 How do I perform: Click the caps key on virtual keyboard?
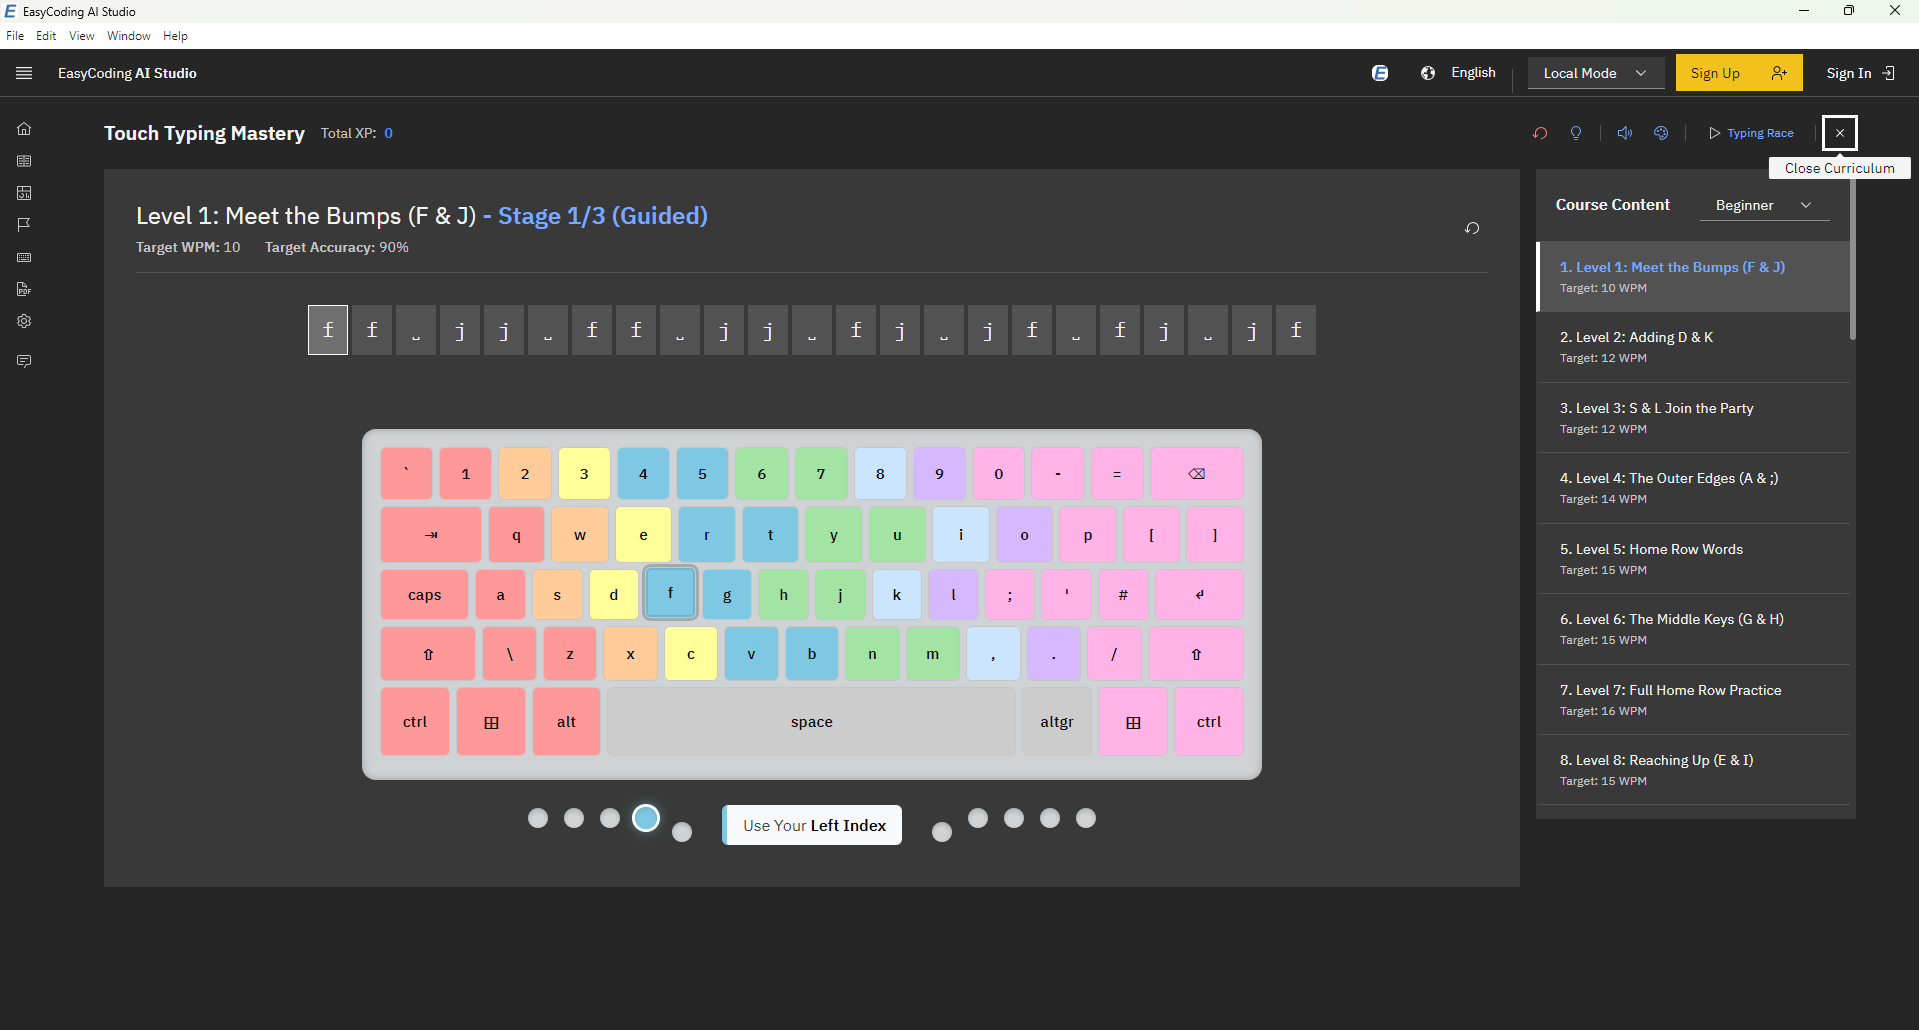[x=424, y=595]
